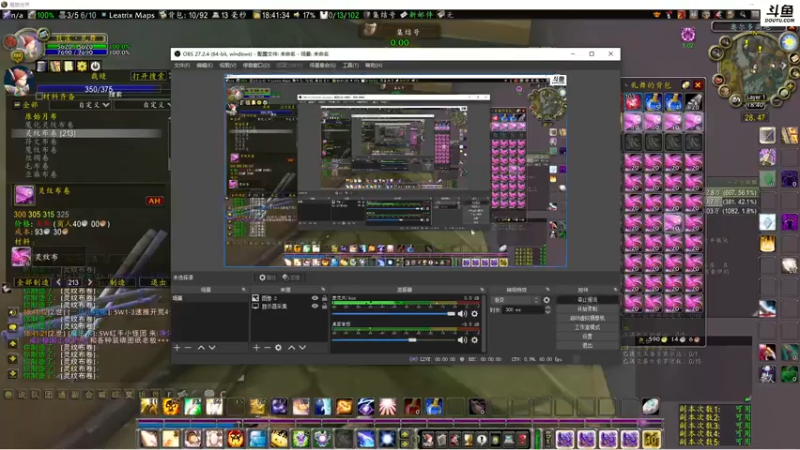The height and width of the screenshot is (450, 800).
Task: Move scene down in Scenes panel
Action: point(212,347)
